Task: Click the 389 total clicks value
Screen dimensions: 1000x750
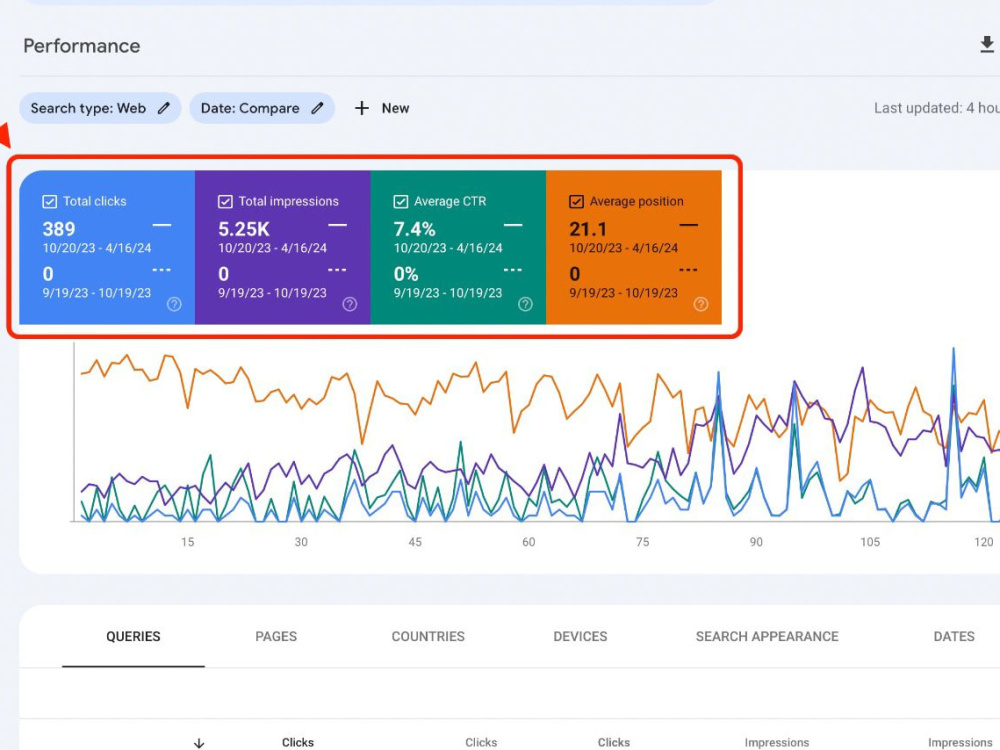Action: (x=59, y=229)
